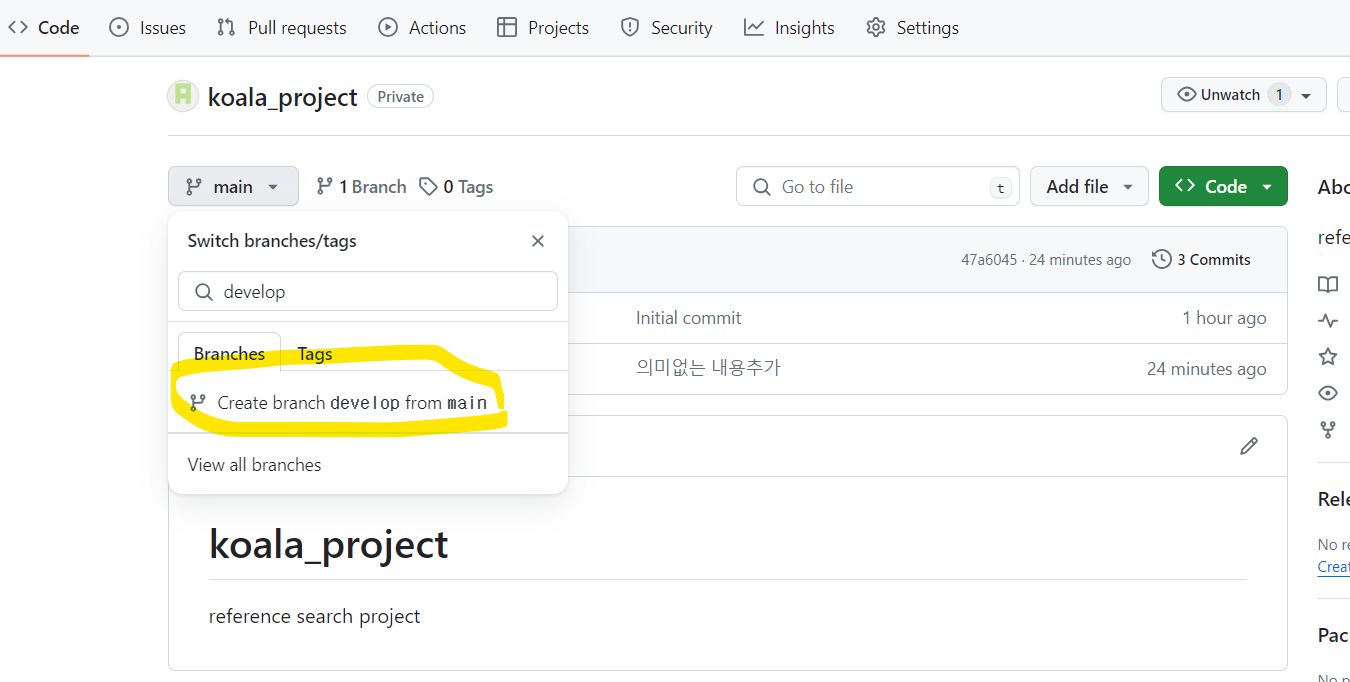Switch to the Tags tab in popup

click(315, 354)
